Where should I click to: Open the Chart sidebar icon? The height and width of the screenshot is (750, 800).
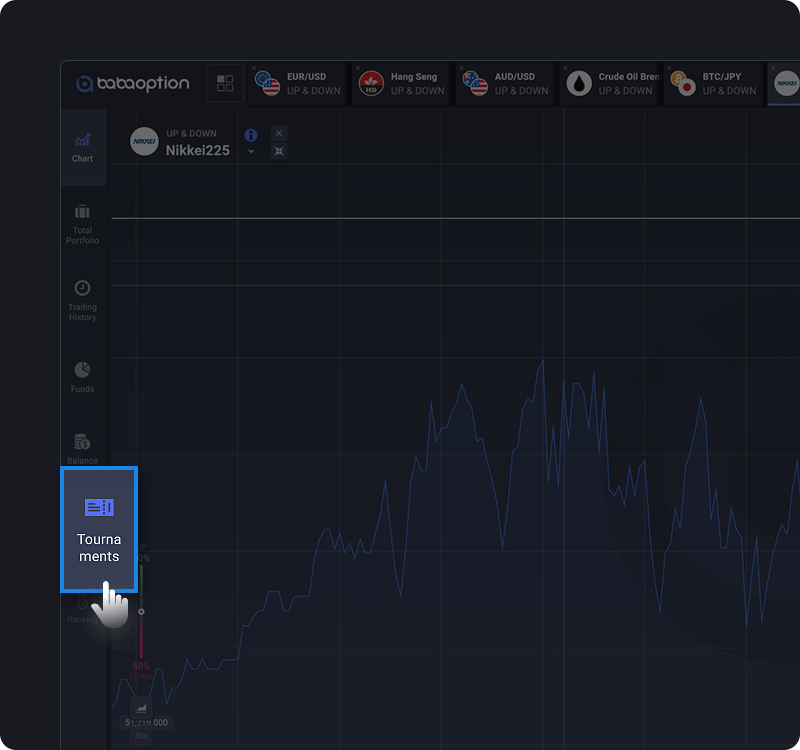[x=82, y=140]
